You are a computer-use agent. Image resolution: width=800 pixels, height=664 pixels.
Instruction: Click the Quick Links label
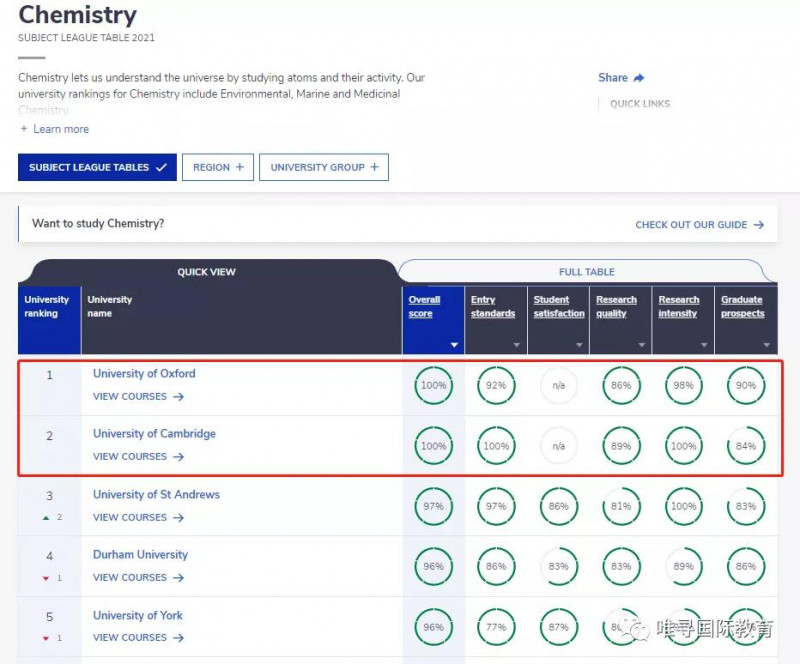pyautogui.click(x=640, y=104)
